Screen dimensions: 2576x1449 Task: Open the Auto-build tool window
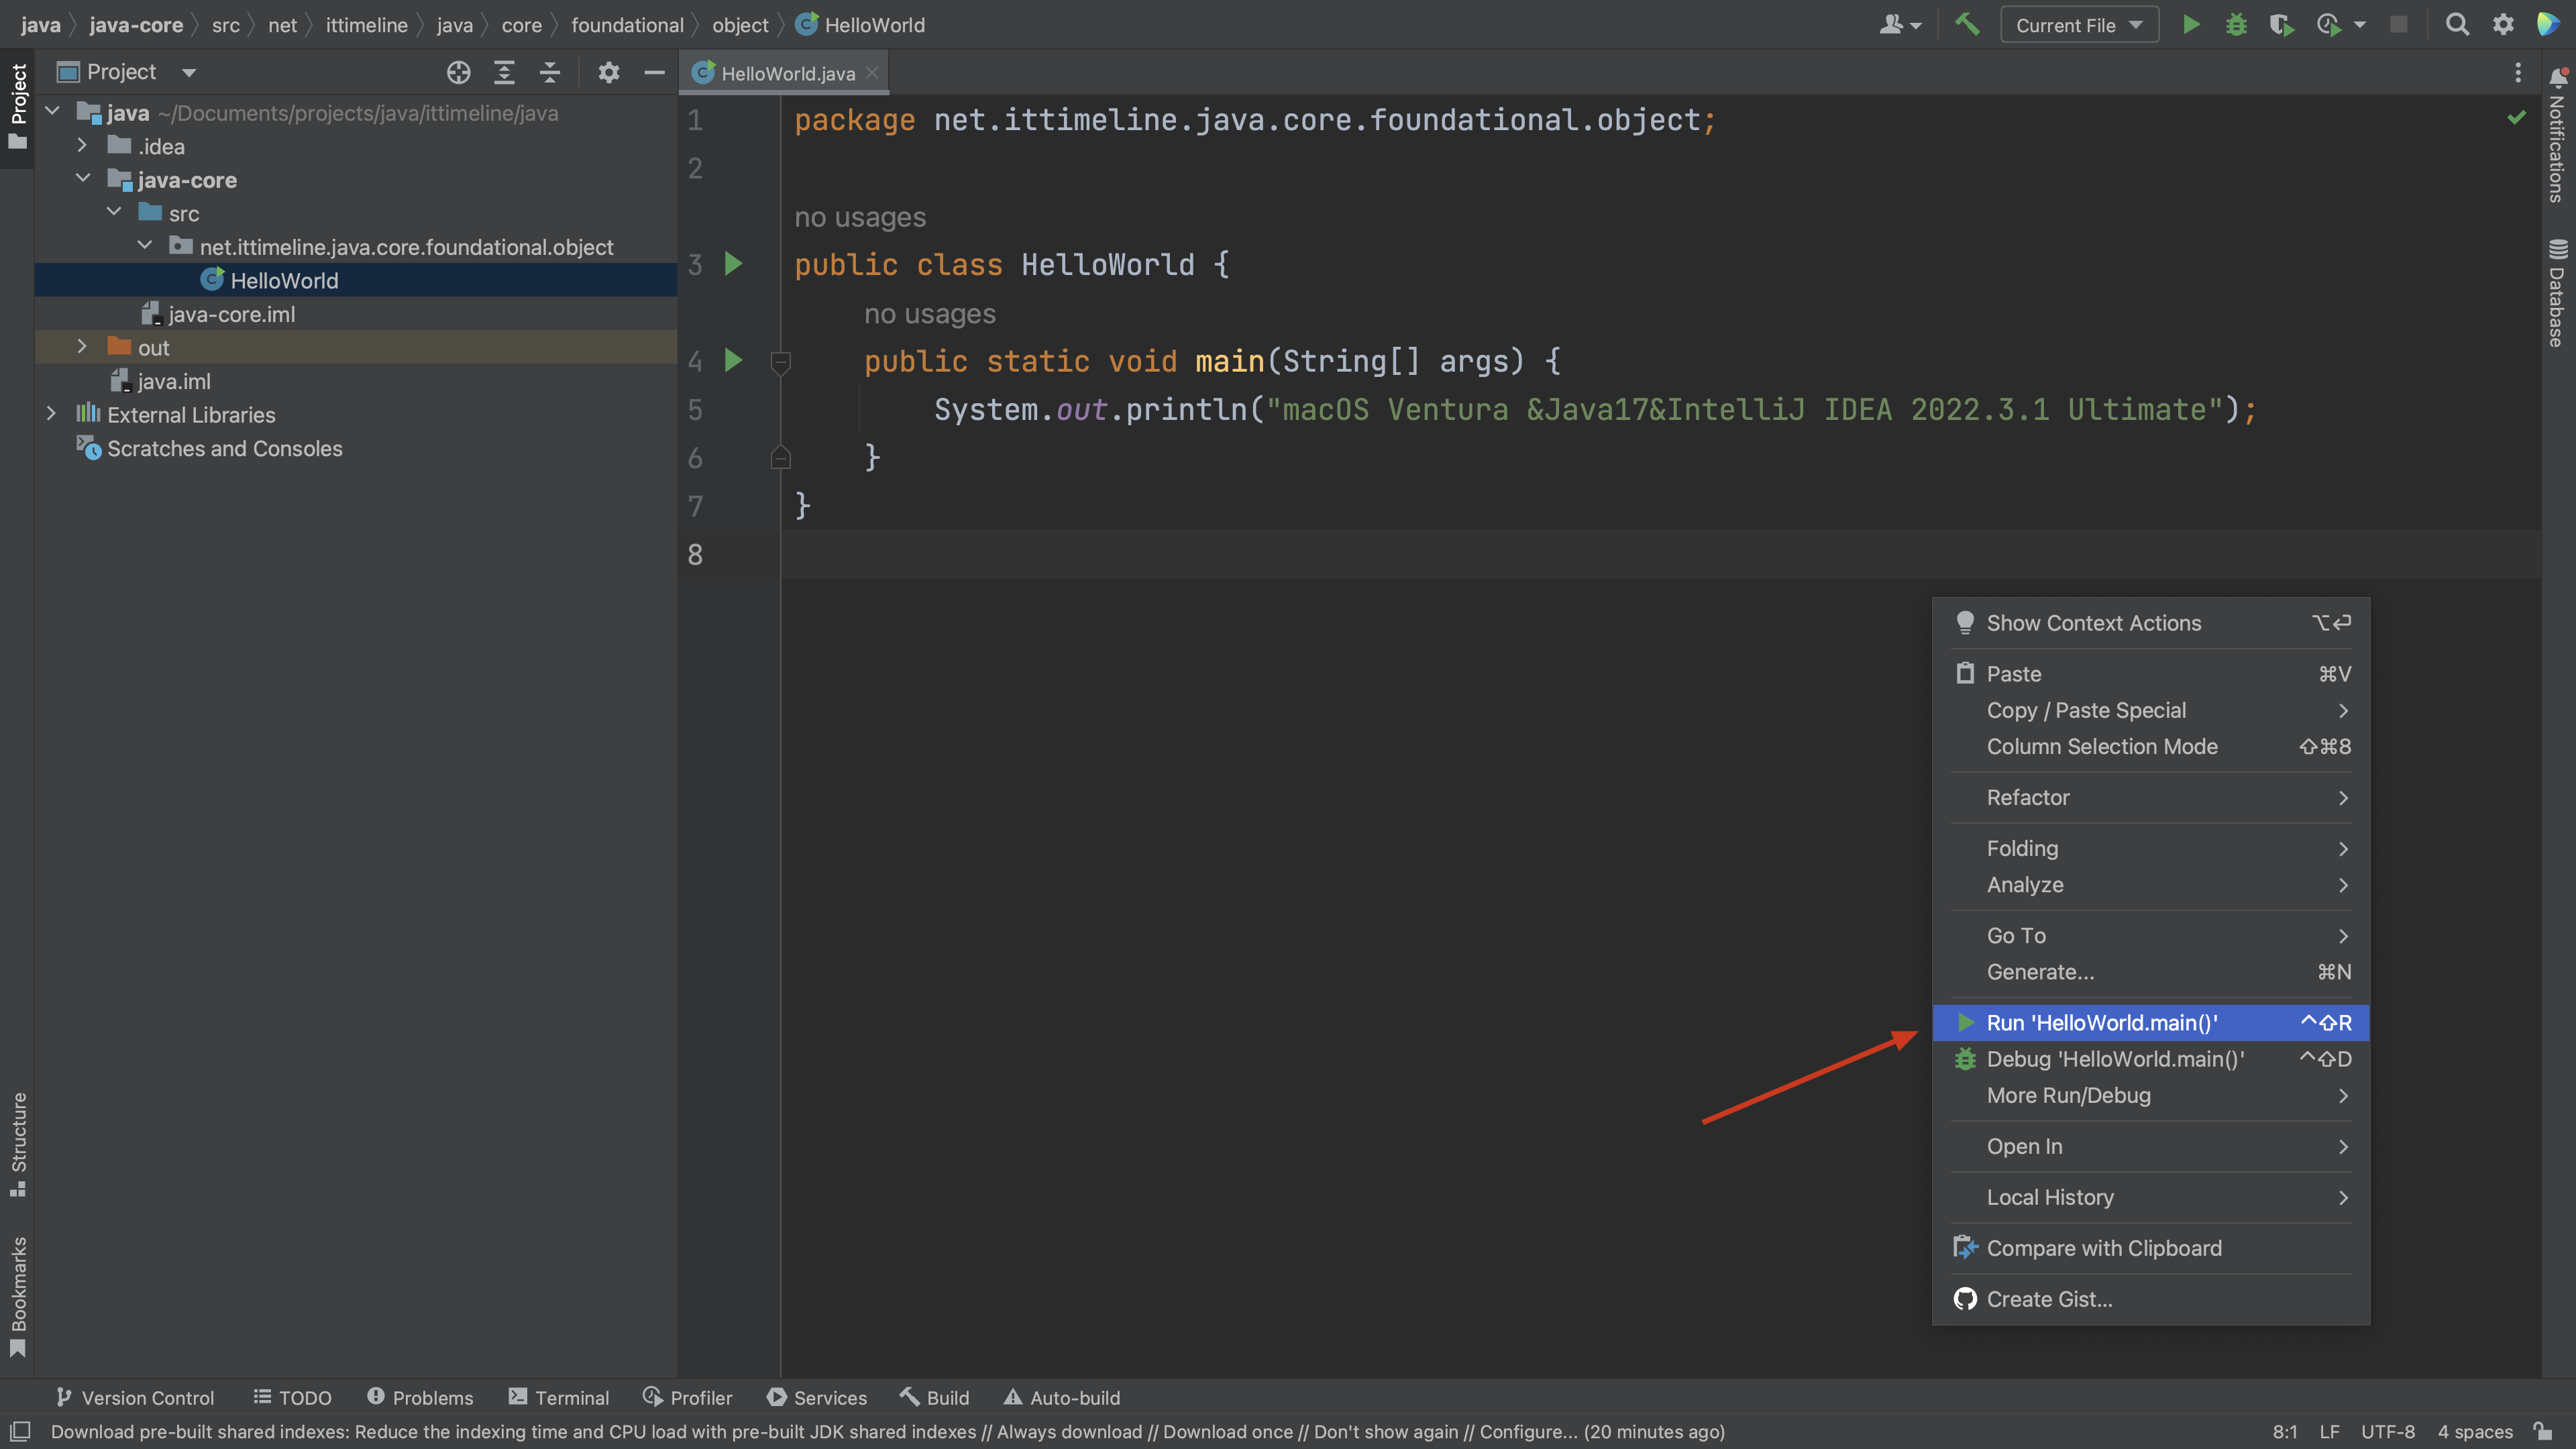(1062, 1398)
